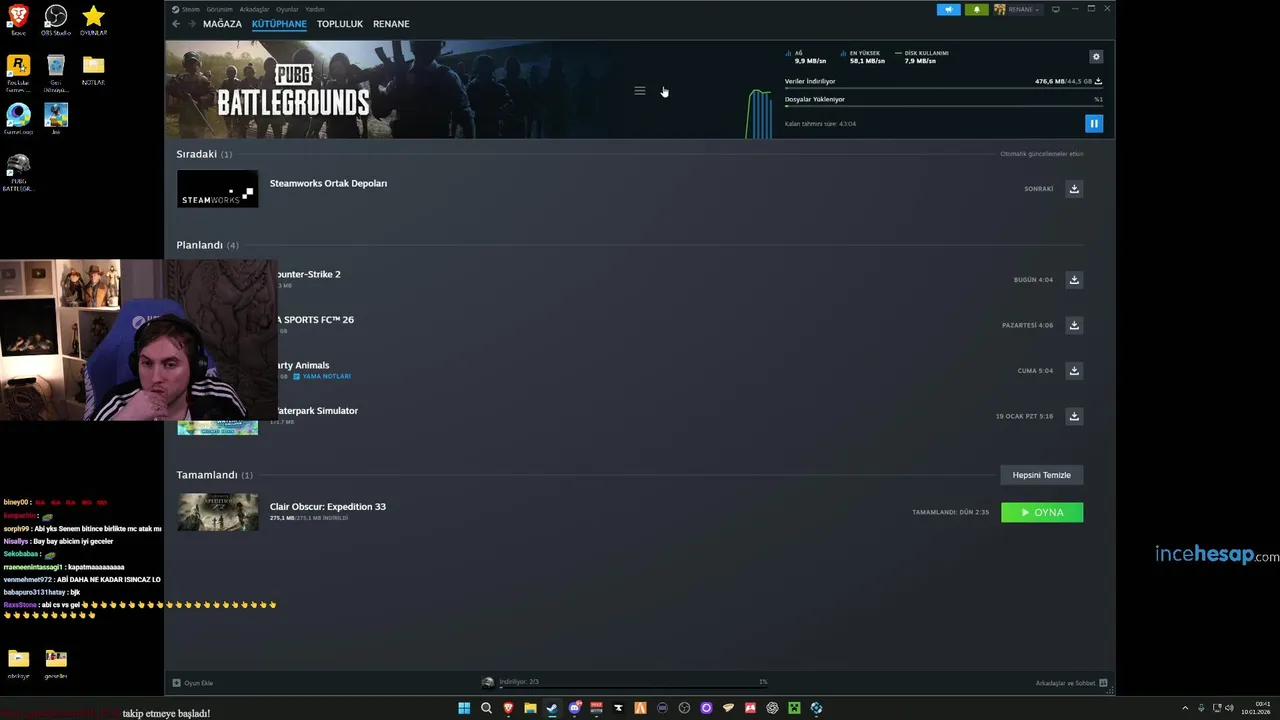The height and width of the screenshot is (720, 1280).
Task: Start Counter-Strike 2 update download
Action: coord(1074,280)
